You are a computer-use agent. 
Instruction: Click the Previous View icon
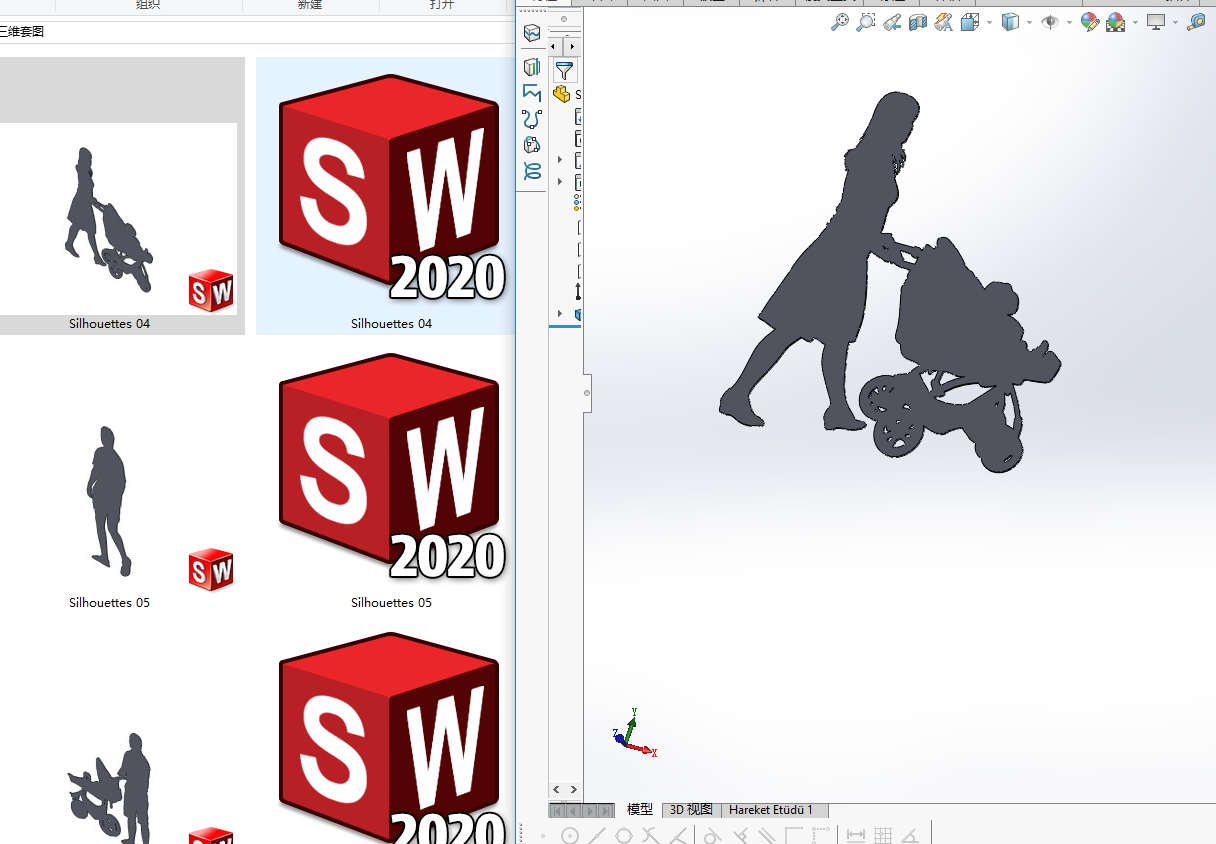(892, 22)
